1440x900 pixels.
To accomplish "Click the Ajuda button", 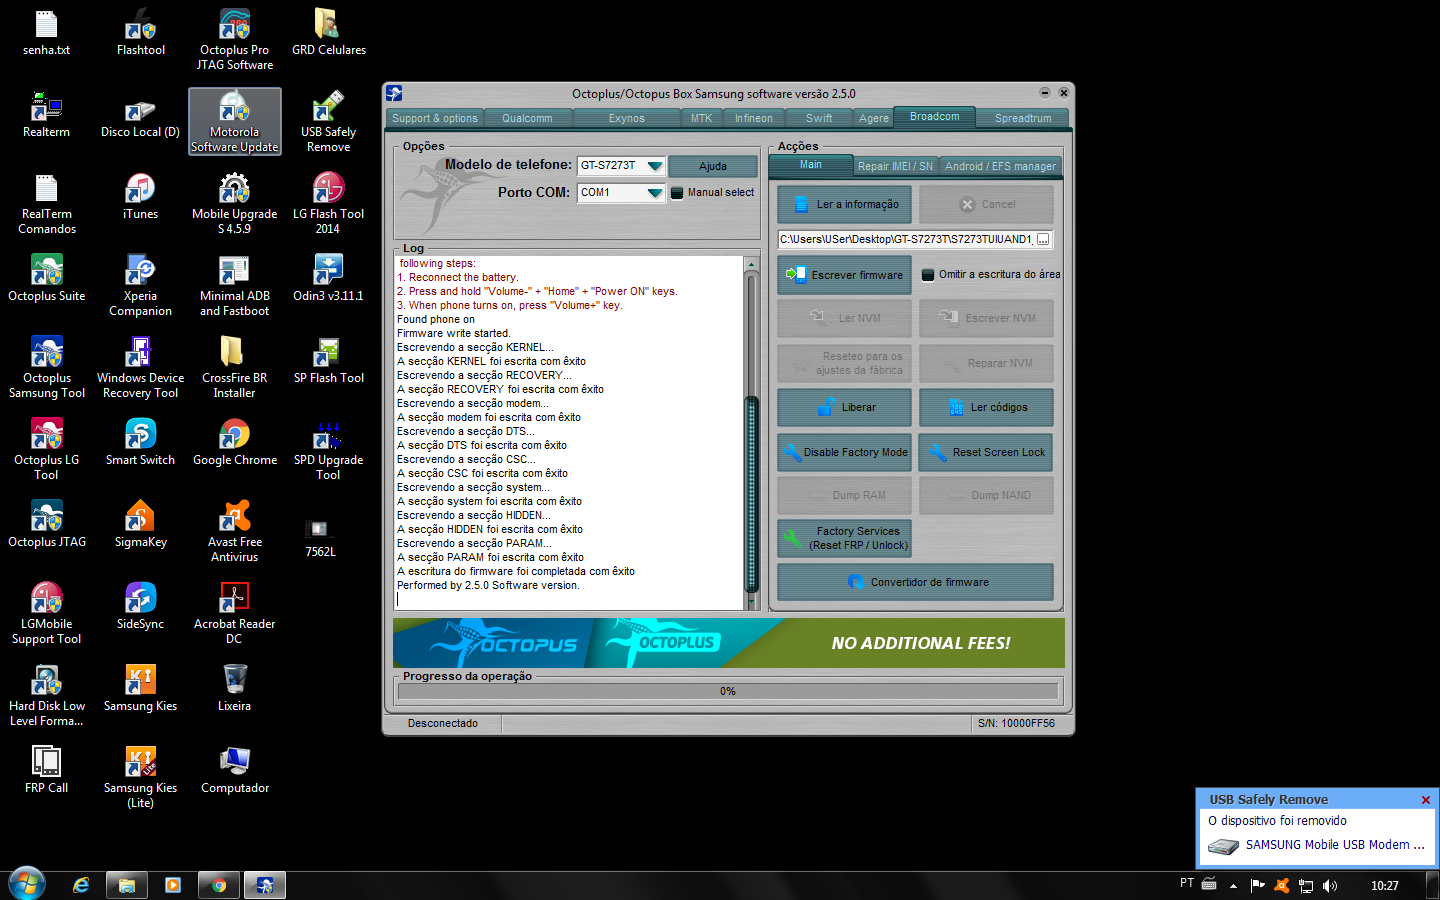I will pos(713,166).
